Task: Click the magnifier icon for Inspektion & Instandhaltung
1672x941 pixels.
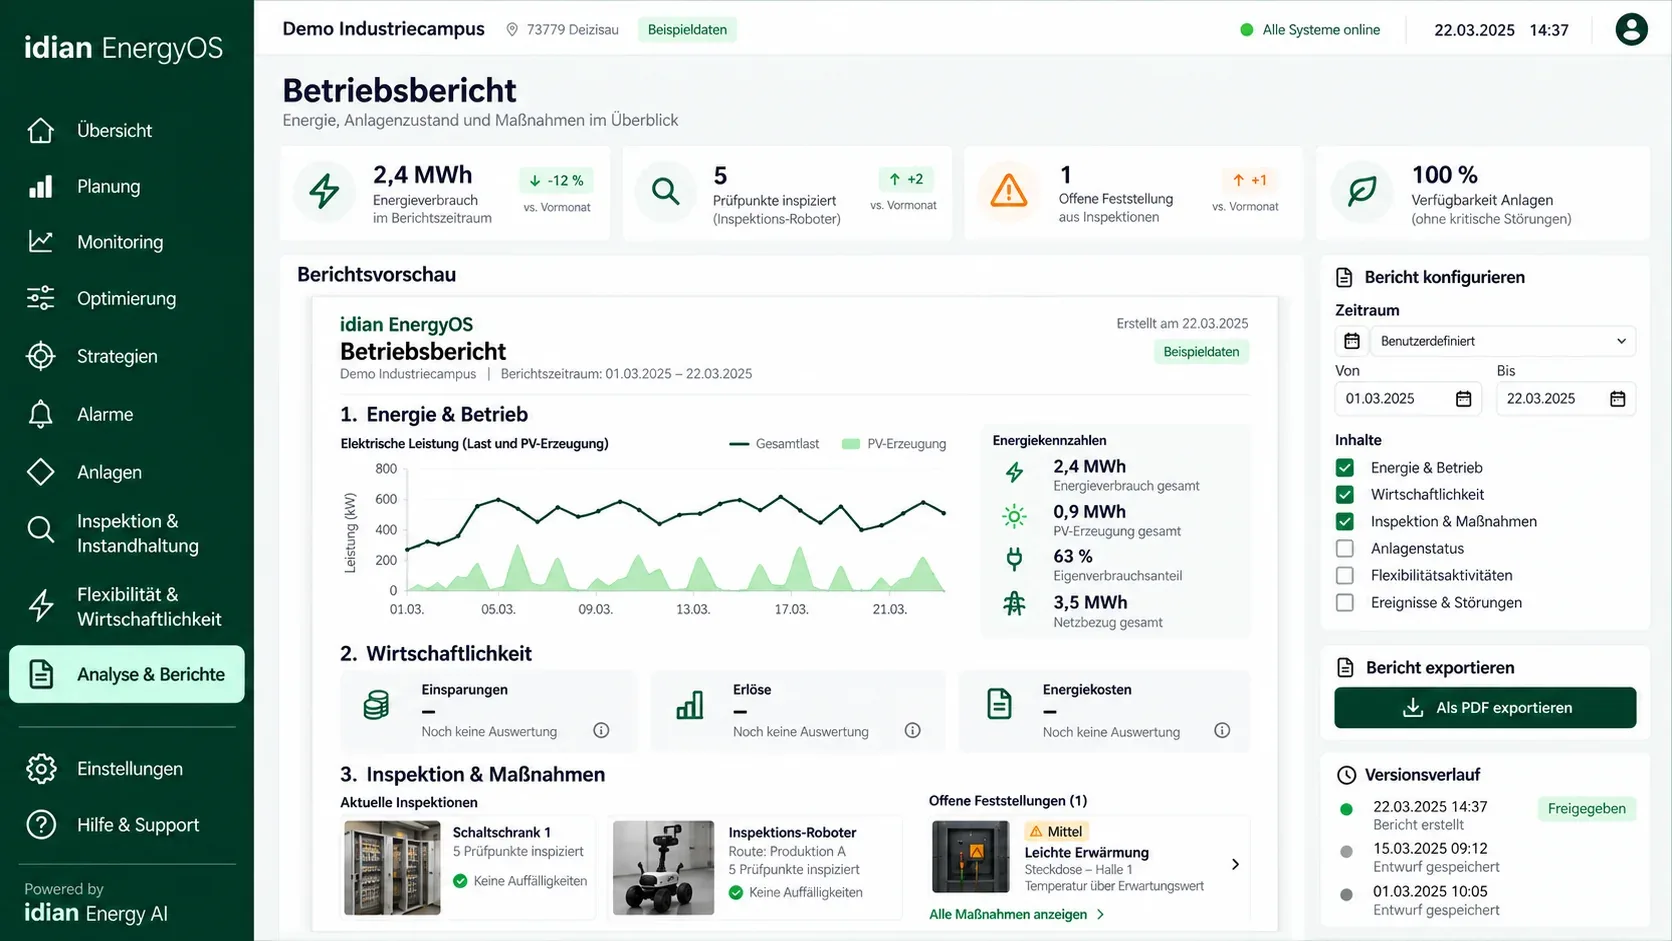Action: (41, 530)
